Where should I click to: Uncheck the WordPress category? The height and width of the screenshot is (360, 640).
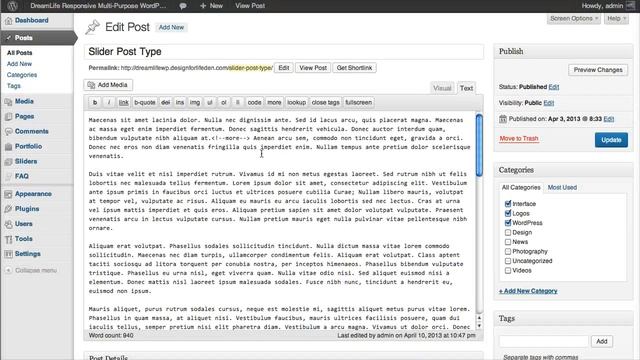508,223
